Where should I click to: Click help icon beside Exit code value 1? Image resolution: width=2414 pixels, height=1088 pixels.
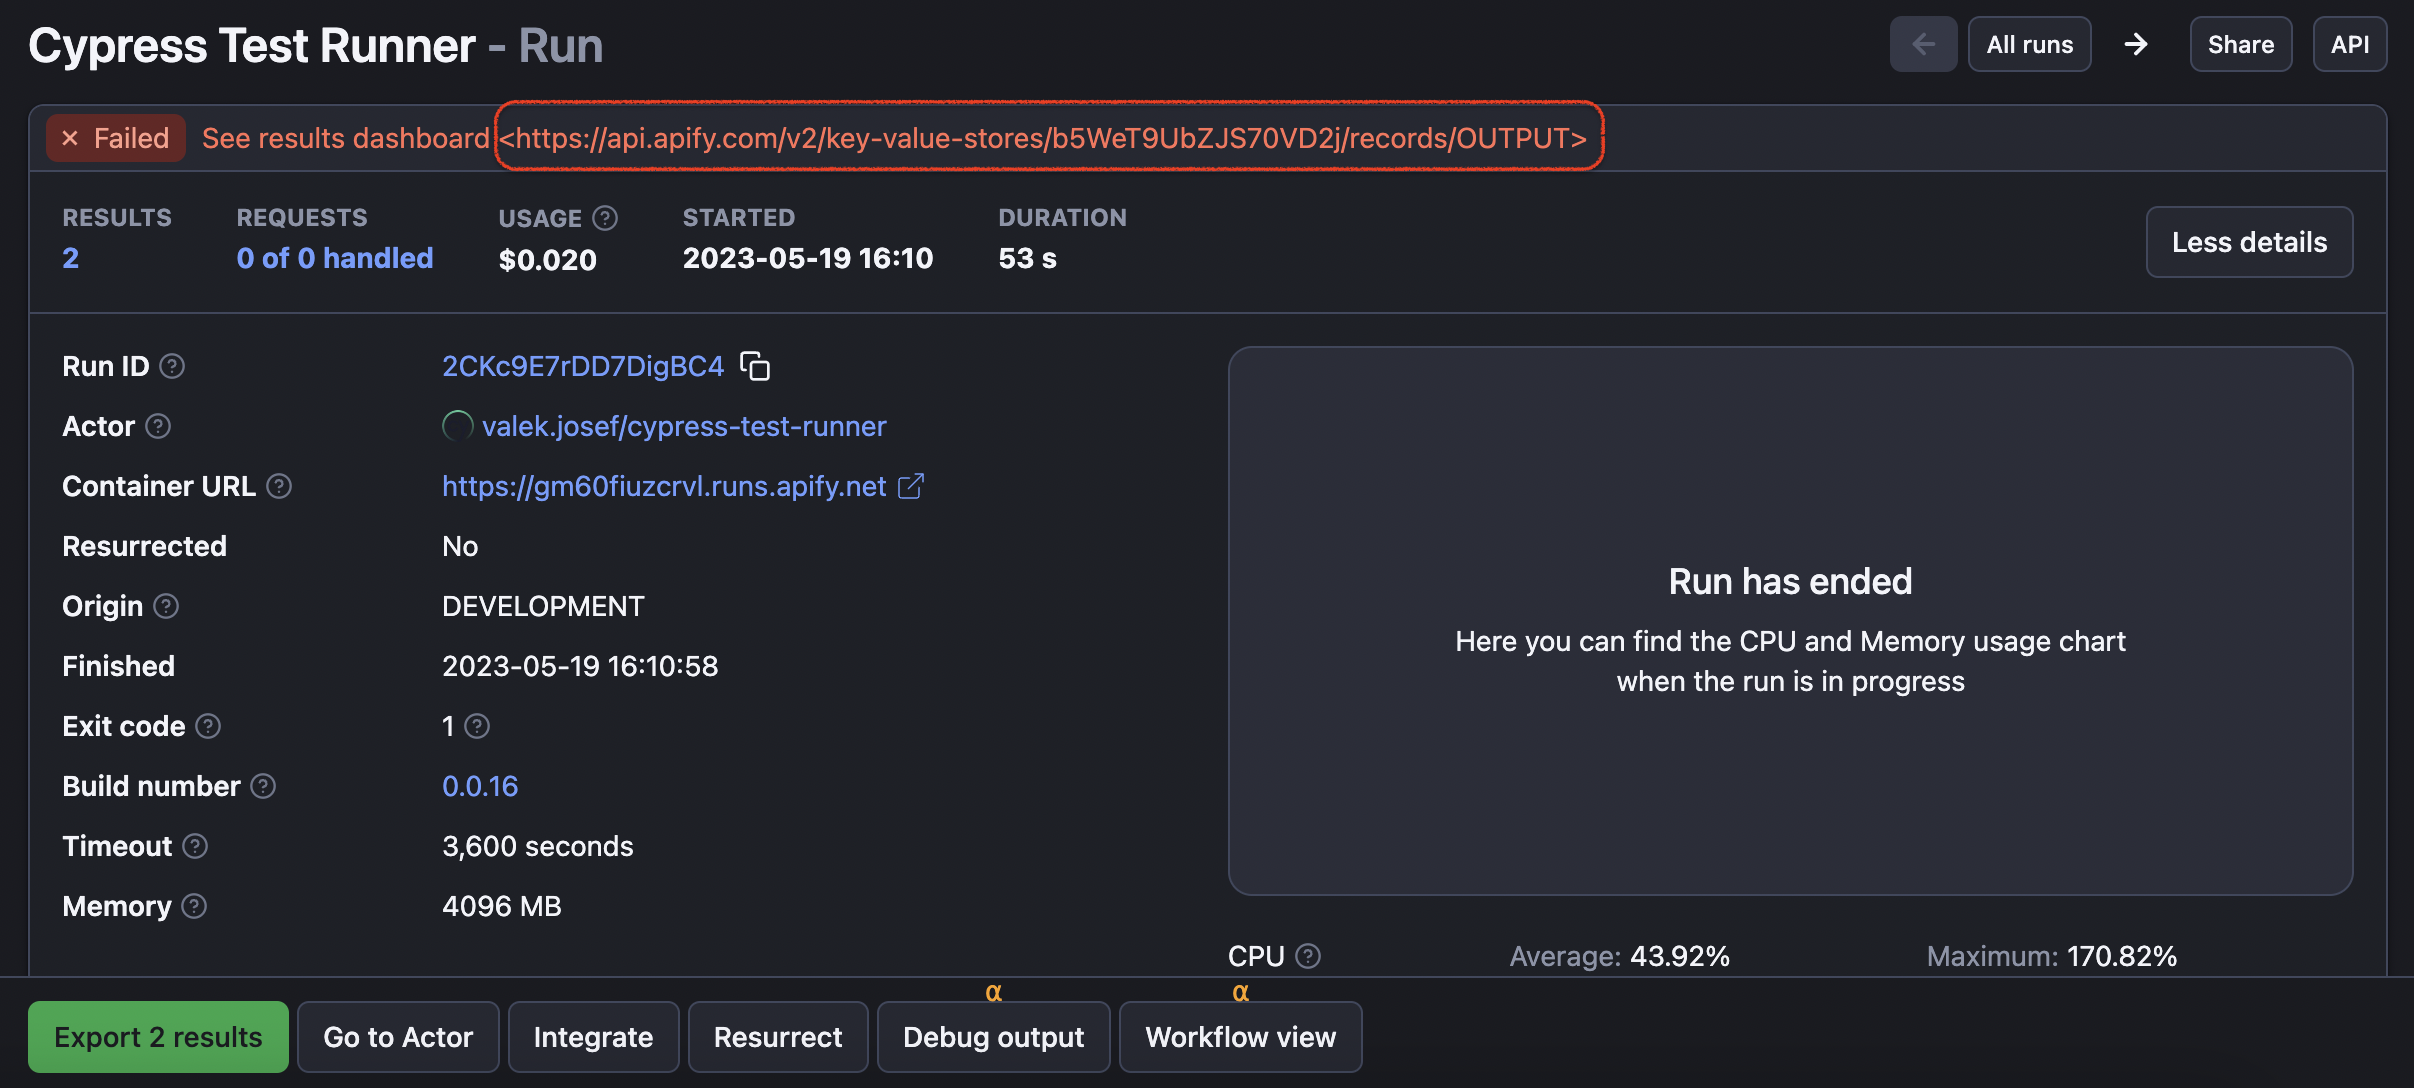point(478,726)
